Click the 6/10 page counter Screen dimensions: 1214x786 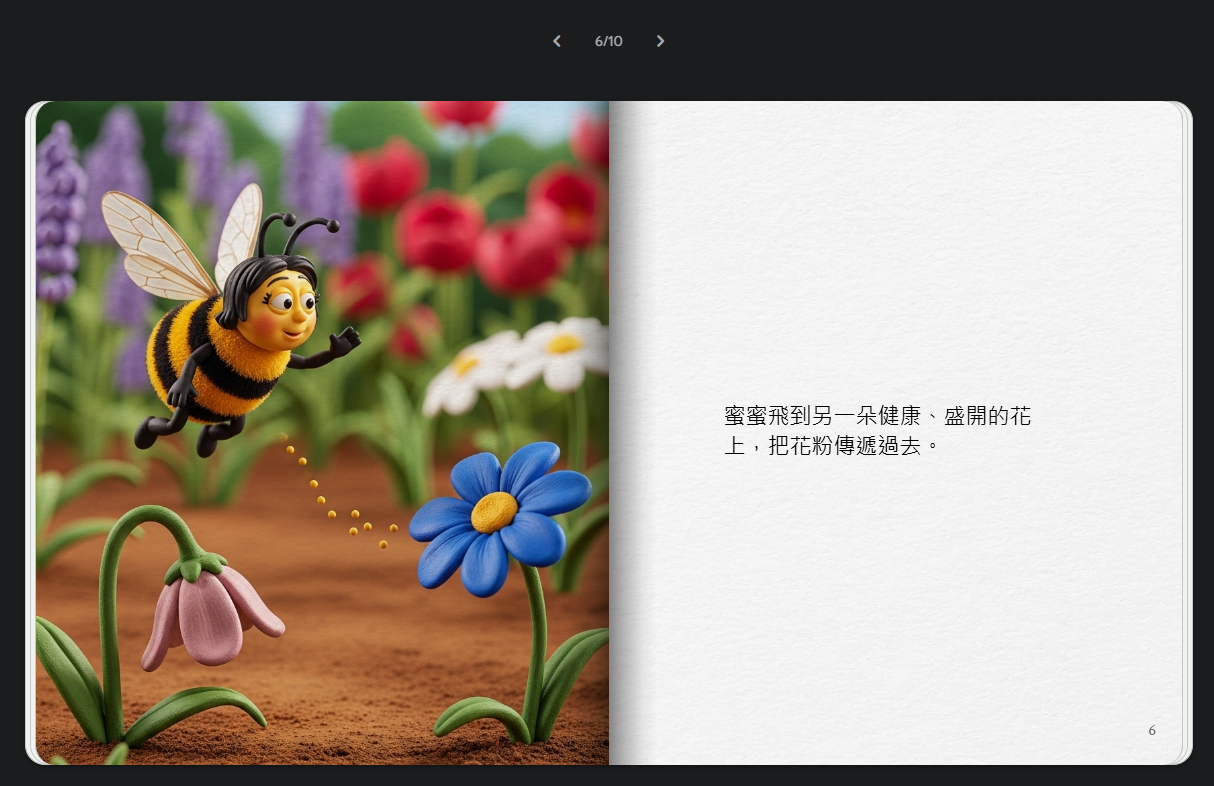[x=608, y=41]
